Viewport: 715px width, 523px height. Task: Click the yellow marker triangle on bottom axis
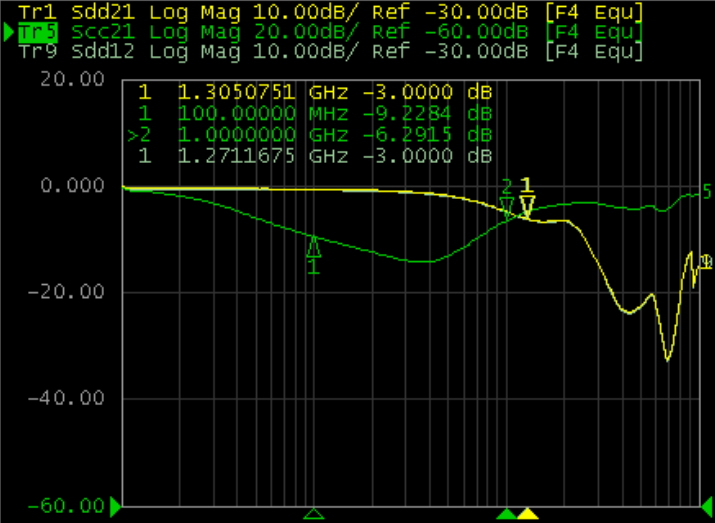point(527,514)
